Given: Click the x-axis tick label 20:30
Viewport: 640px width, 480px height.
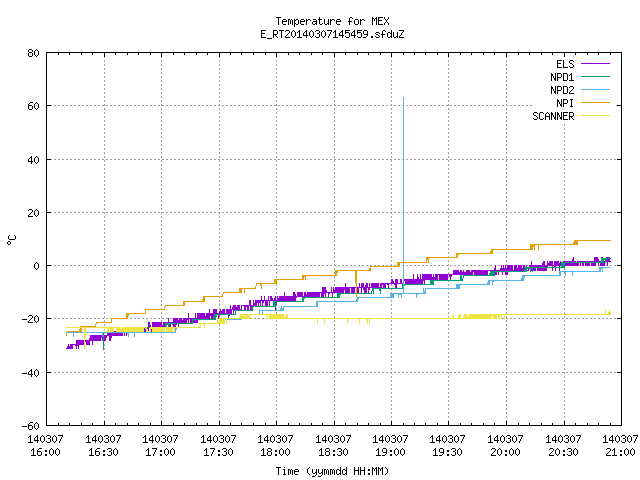Looking at the screenshot, I should pyautogui.click(x=564, y=452).
